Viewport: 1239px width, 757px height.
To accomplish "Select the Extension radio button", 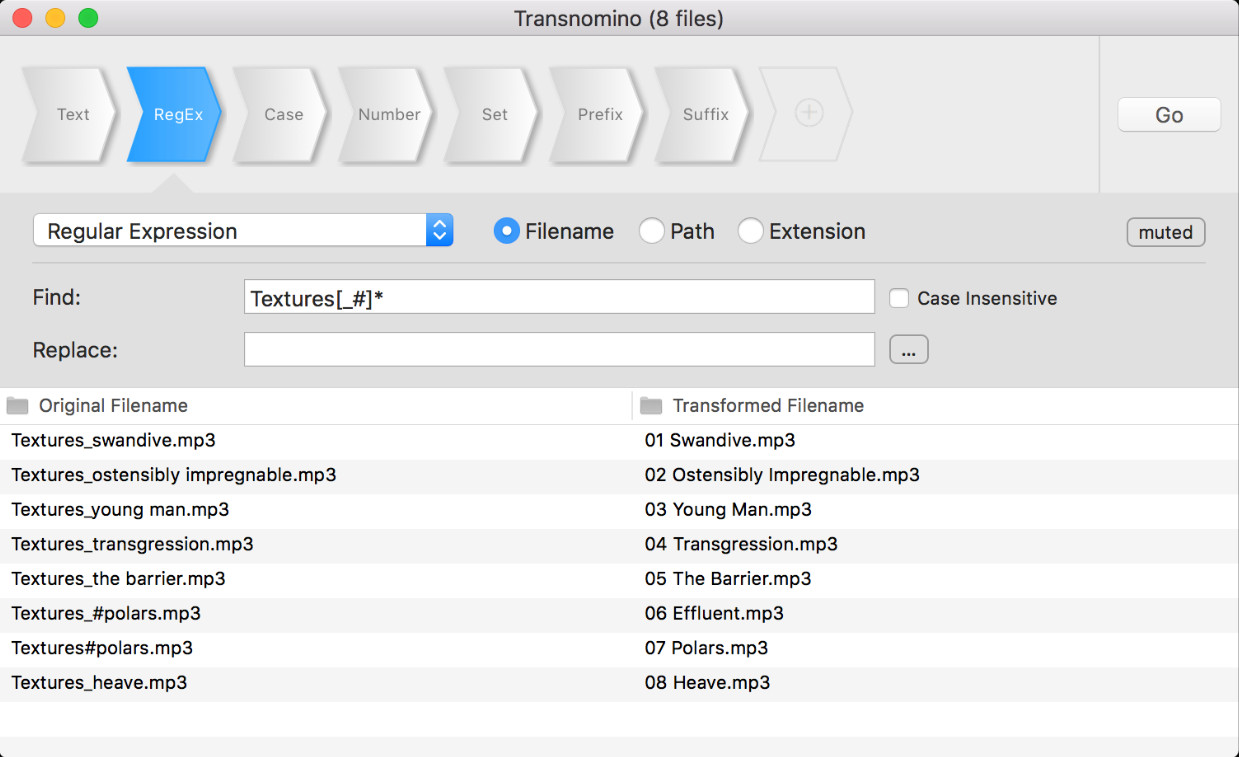I will (x=750, y=231).
